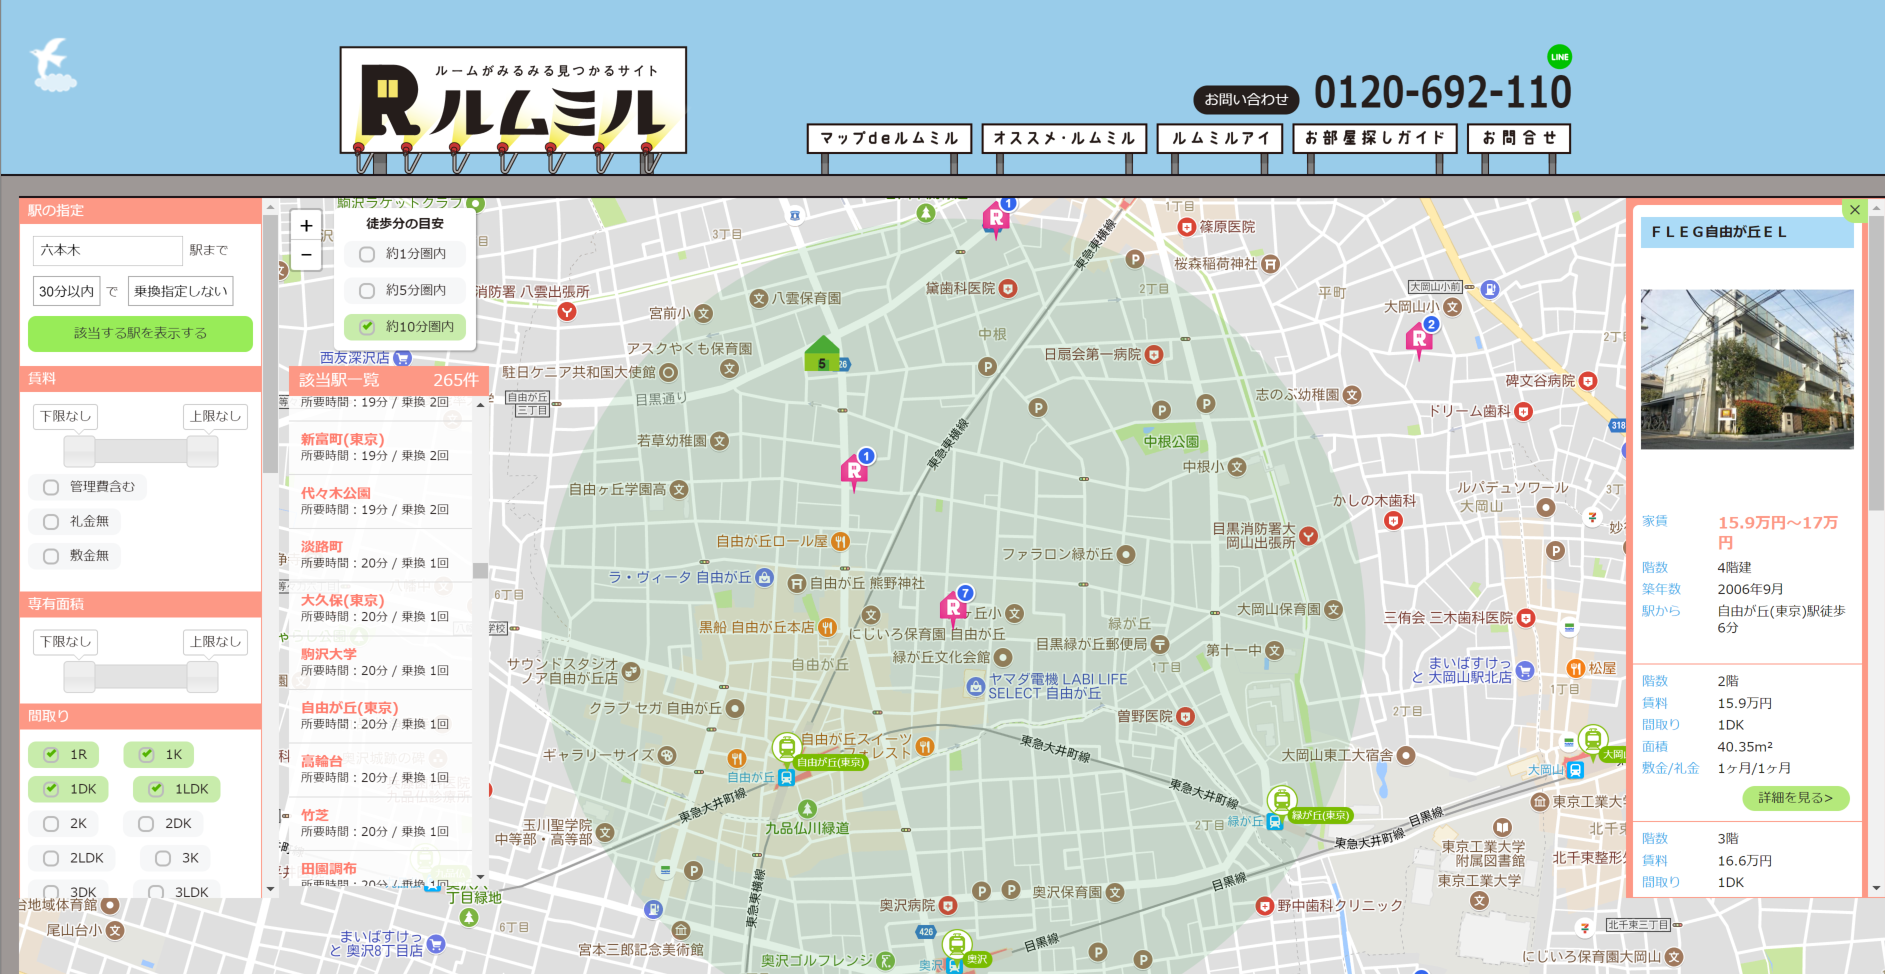1885x974 pixels.
Task: Select 駒沢大学 in station list
Action: point(329,654)
